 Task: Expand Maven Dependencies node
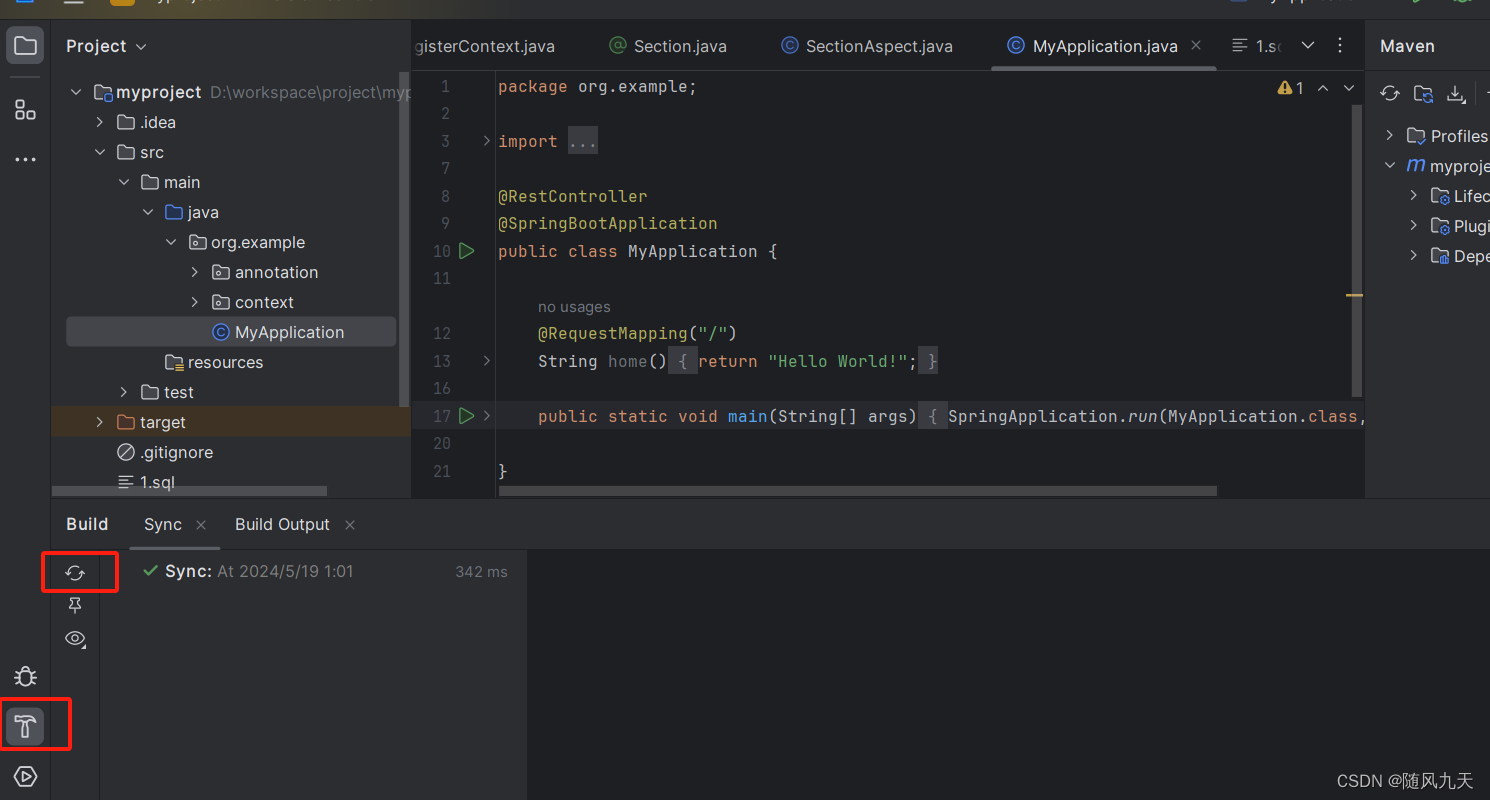(x=1414, y=255)
